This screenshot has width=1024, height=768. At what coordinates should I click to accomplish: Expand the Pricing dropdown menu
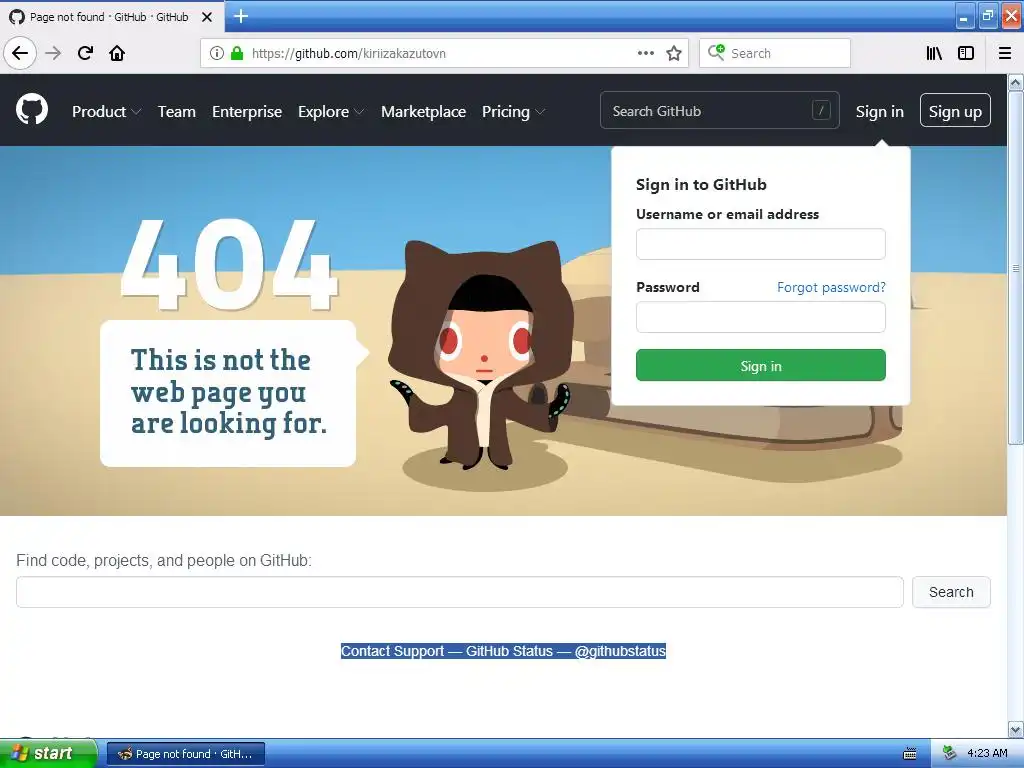coord(513,112)
